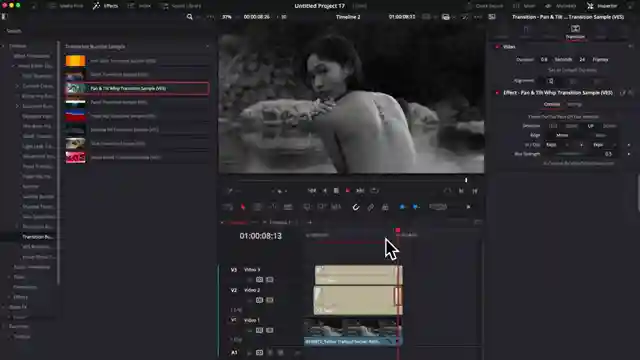Switch to the Timeline 1 tab
Image resolution: width=640 pixels, height=360 pixels.
point(279,222)
